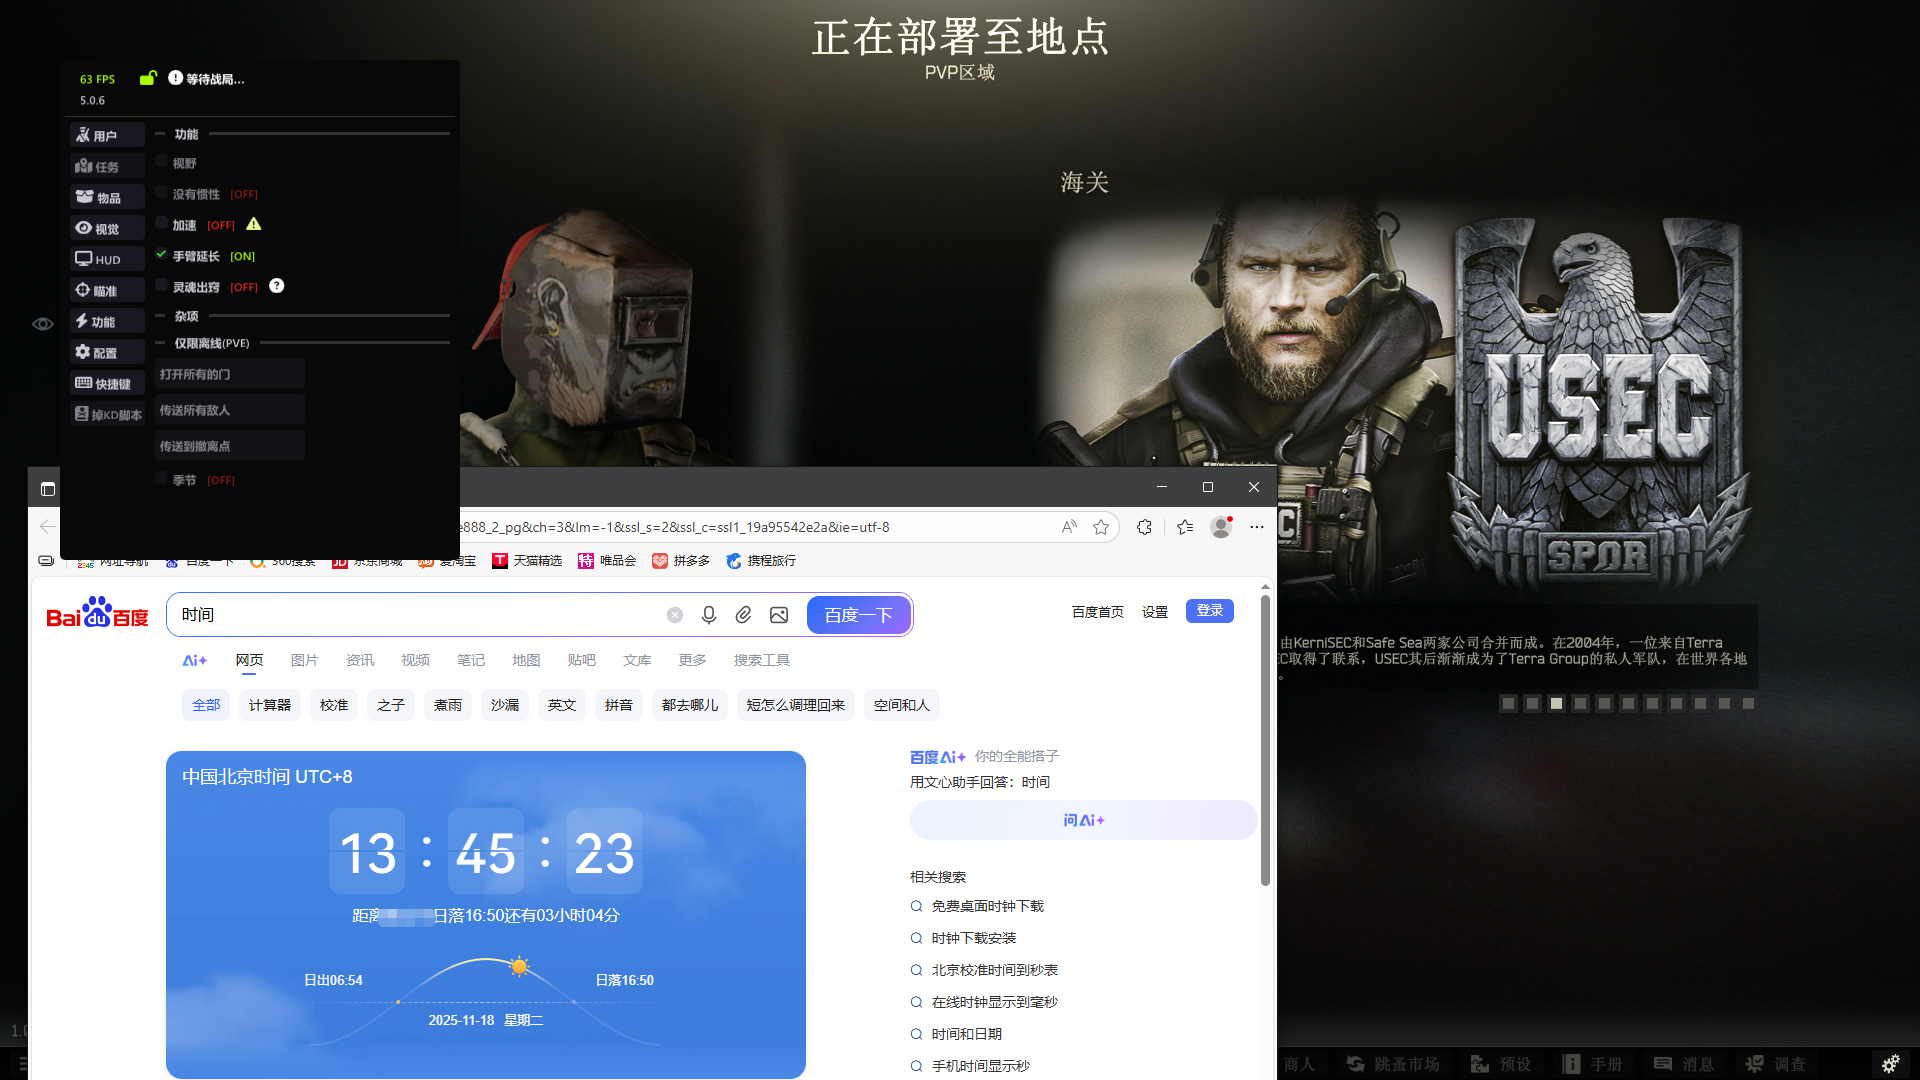Image resolution: width=1920 pixels, height=1080 pixels.
Task: Click the Baidu voice search microphone icon
Action: (709, 615)
